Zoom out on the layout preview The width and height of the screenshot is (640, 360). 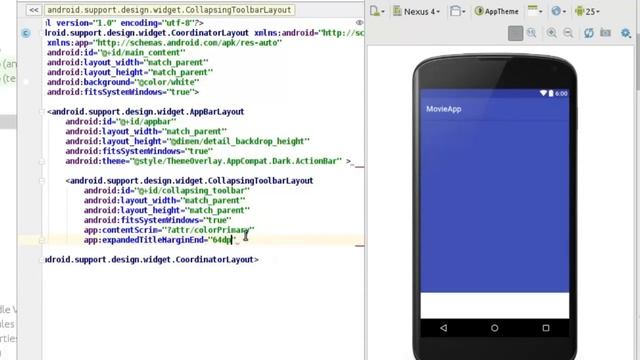[x=568, y=33]
